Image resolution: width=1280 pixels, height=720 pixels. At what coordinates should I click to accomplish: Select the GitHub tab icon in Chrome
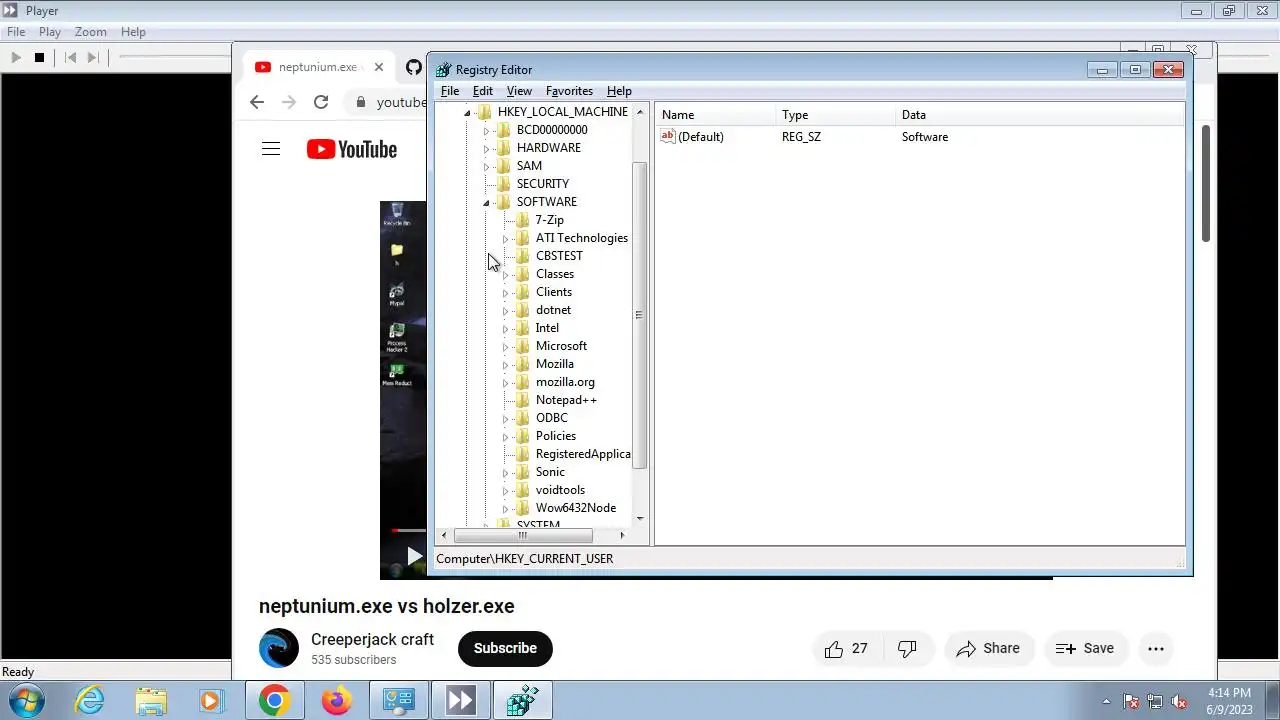point(414,67)
